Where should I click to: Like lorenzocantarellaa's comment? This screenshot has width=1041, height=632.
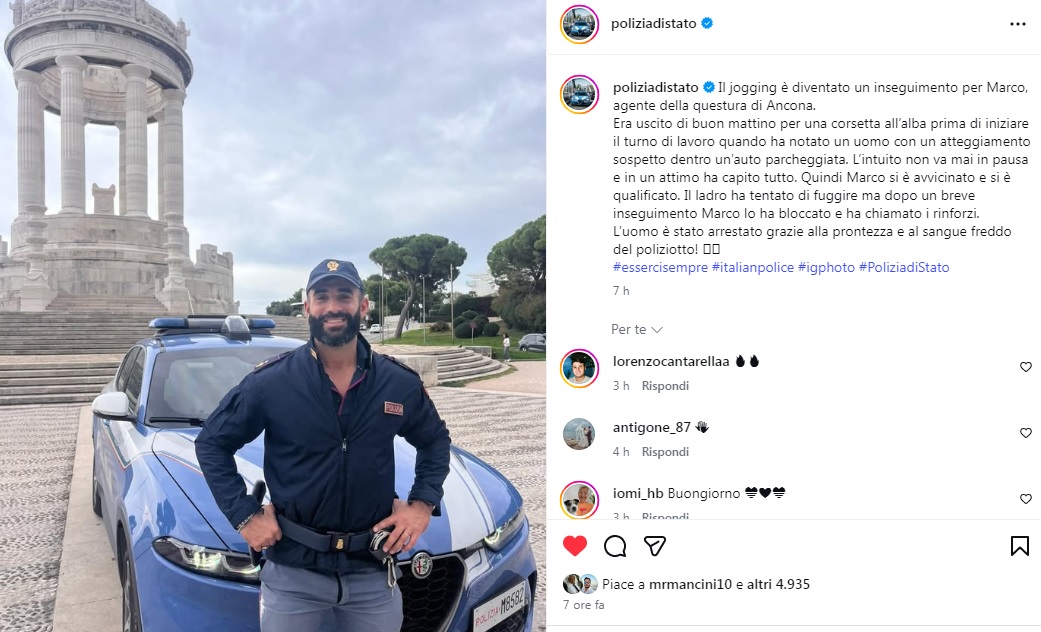pos(1025,367)
